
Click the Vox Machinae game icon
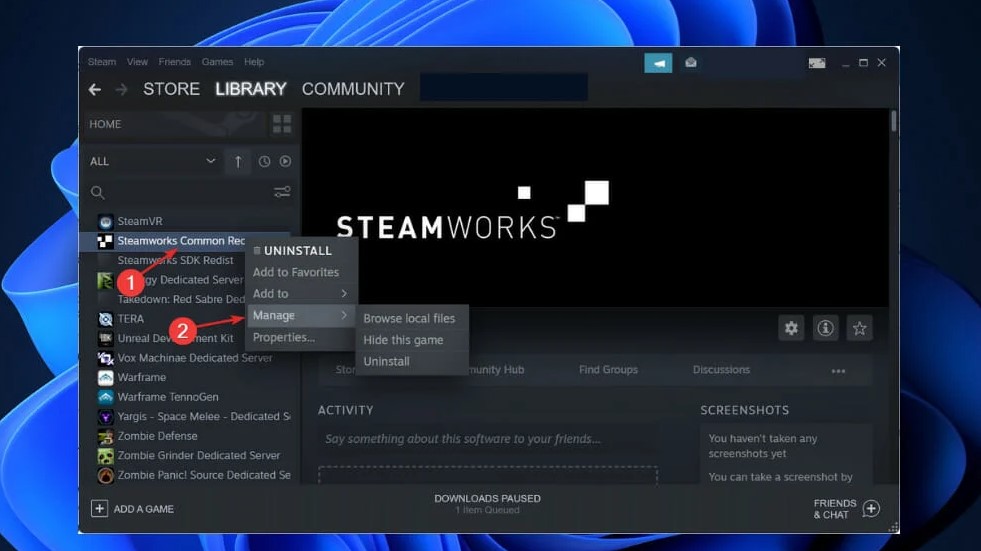click(105, 358)
